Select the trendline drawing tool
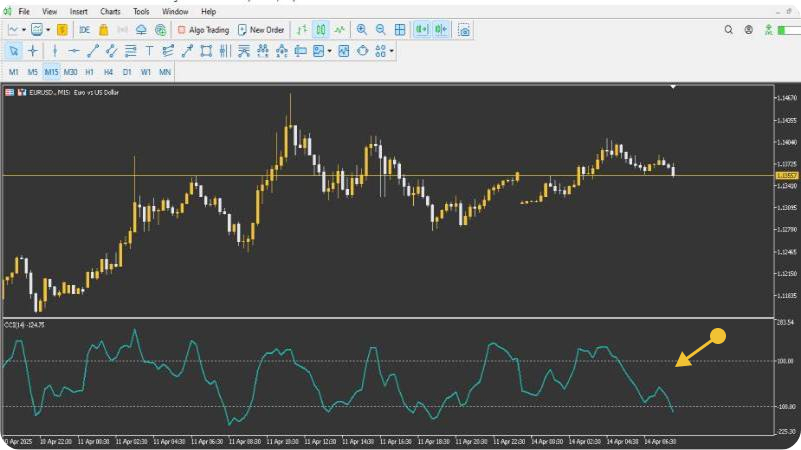 pyautogui.click(x=92, y=51)
